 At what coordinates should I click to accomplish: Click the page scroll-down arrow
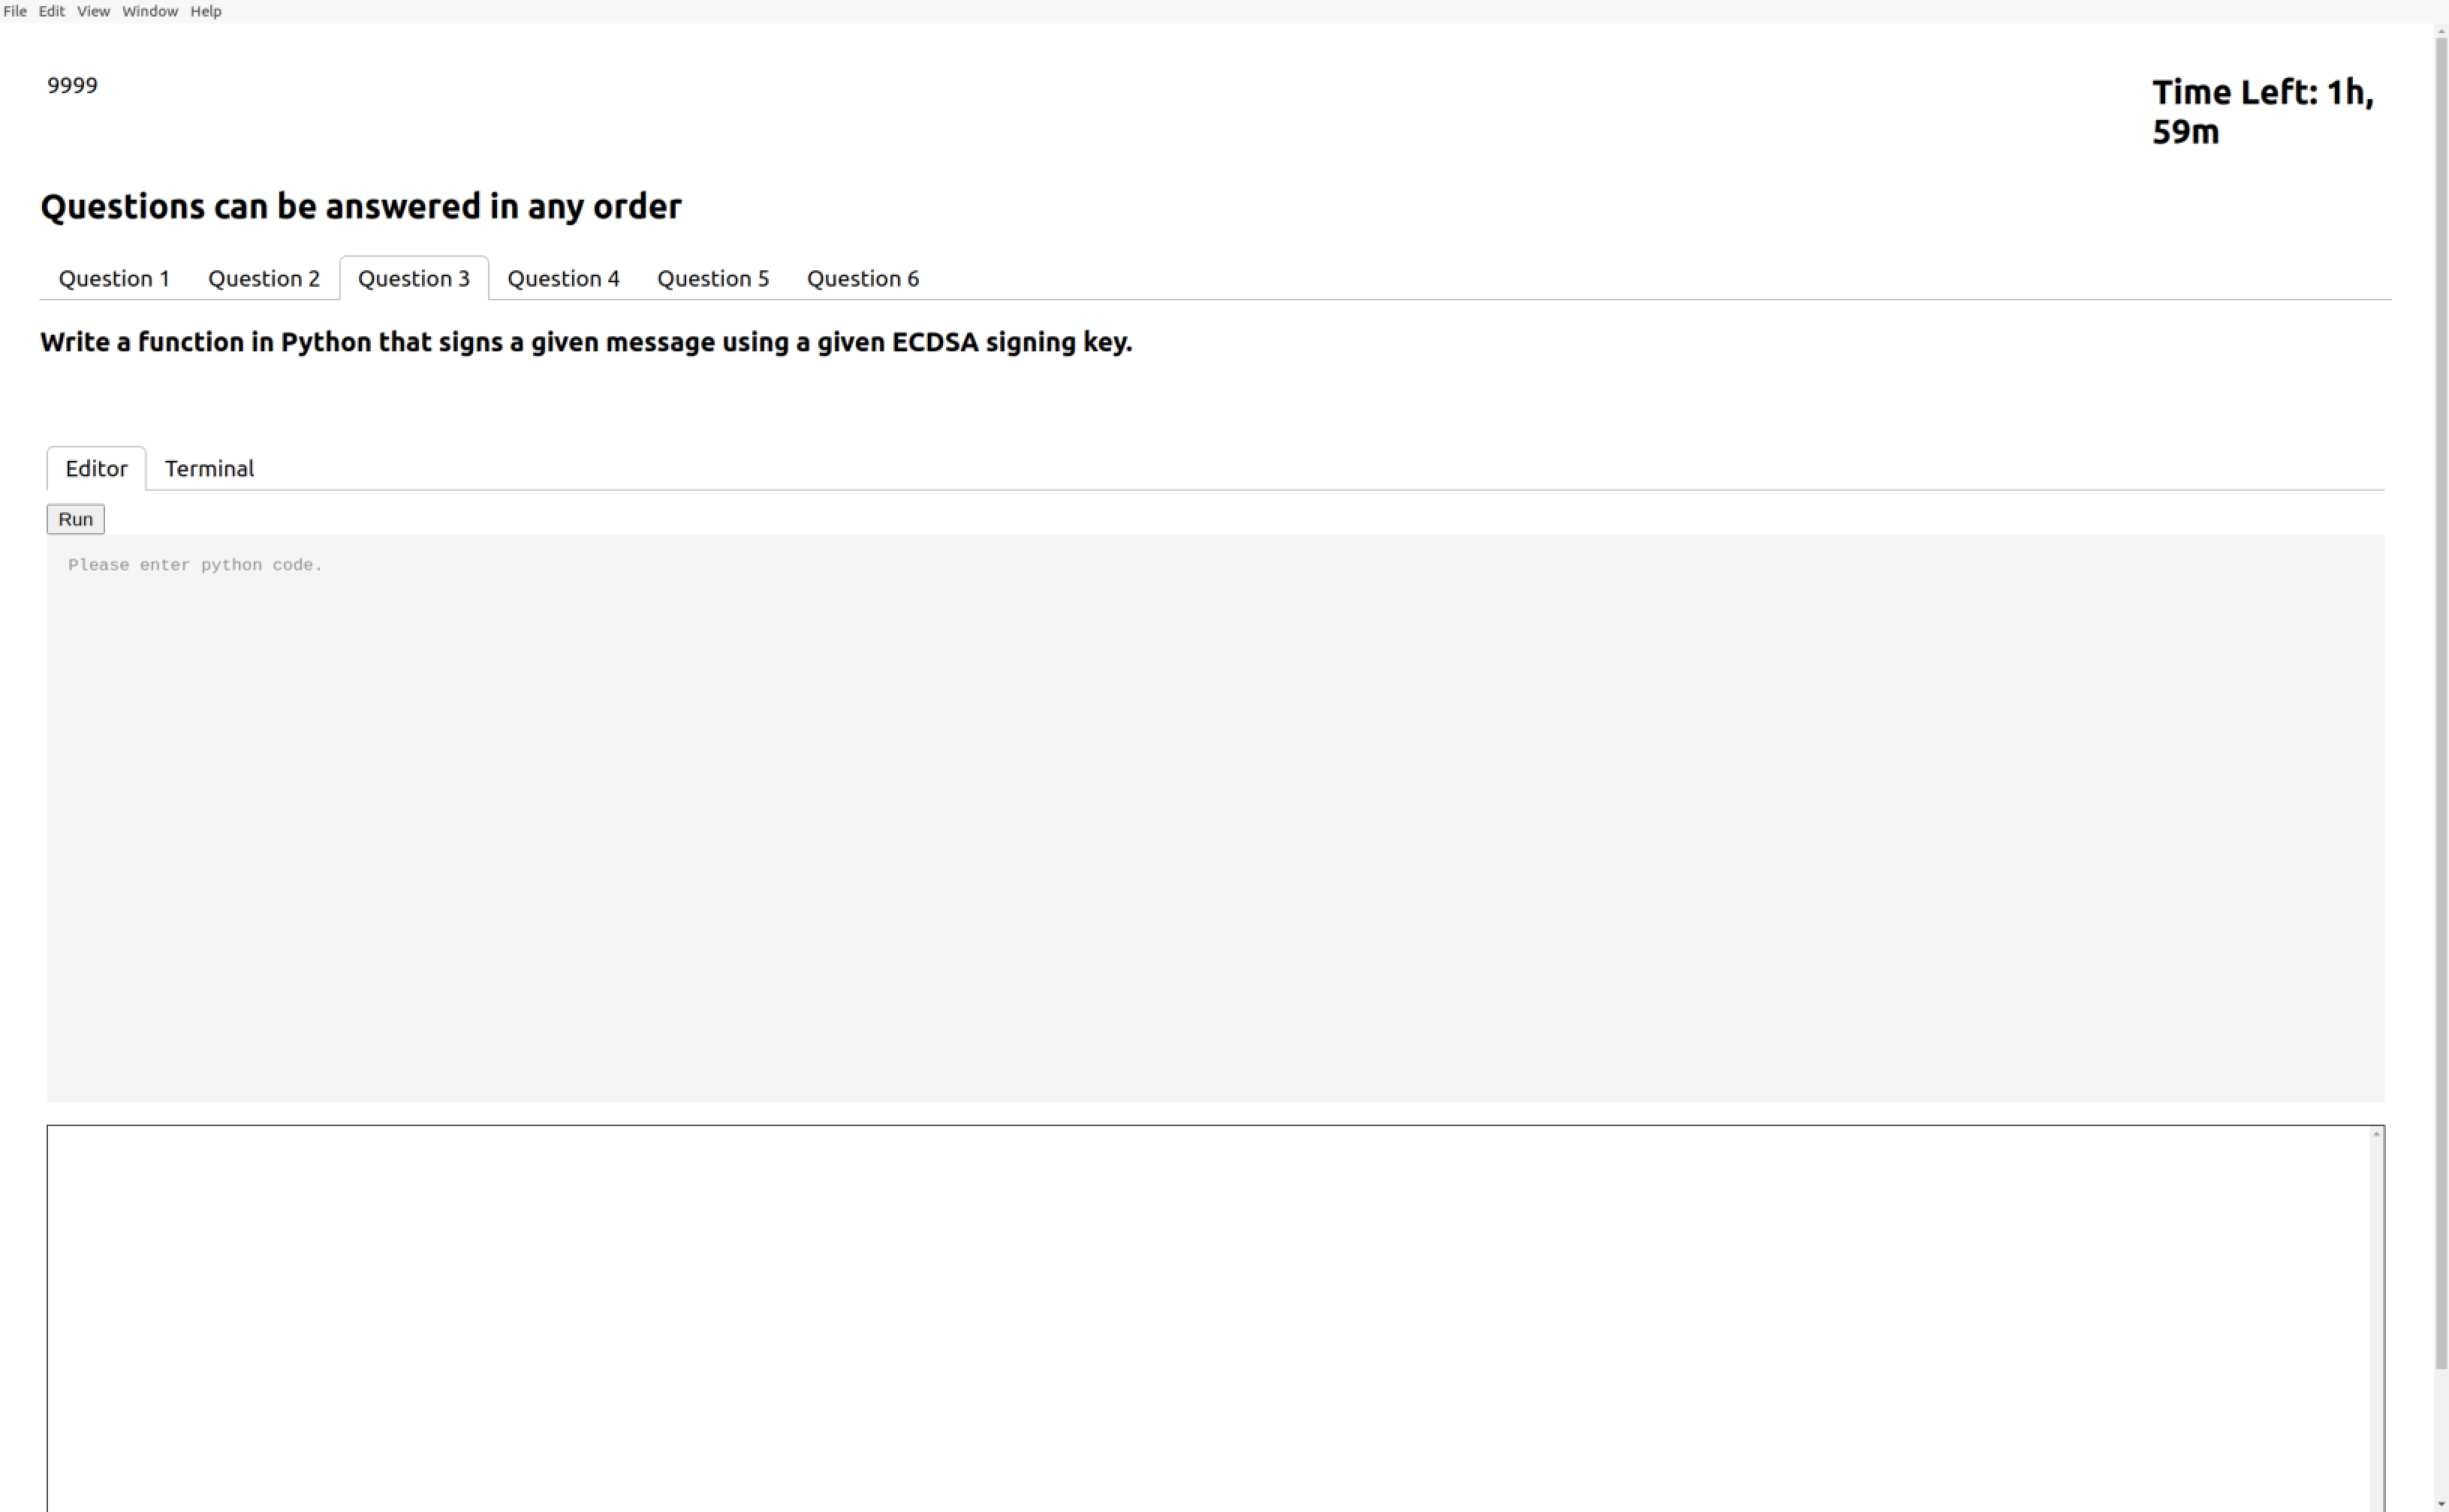[x=2441, y=1504]
